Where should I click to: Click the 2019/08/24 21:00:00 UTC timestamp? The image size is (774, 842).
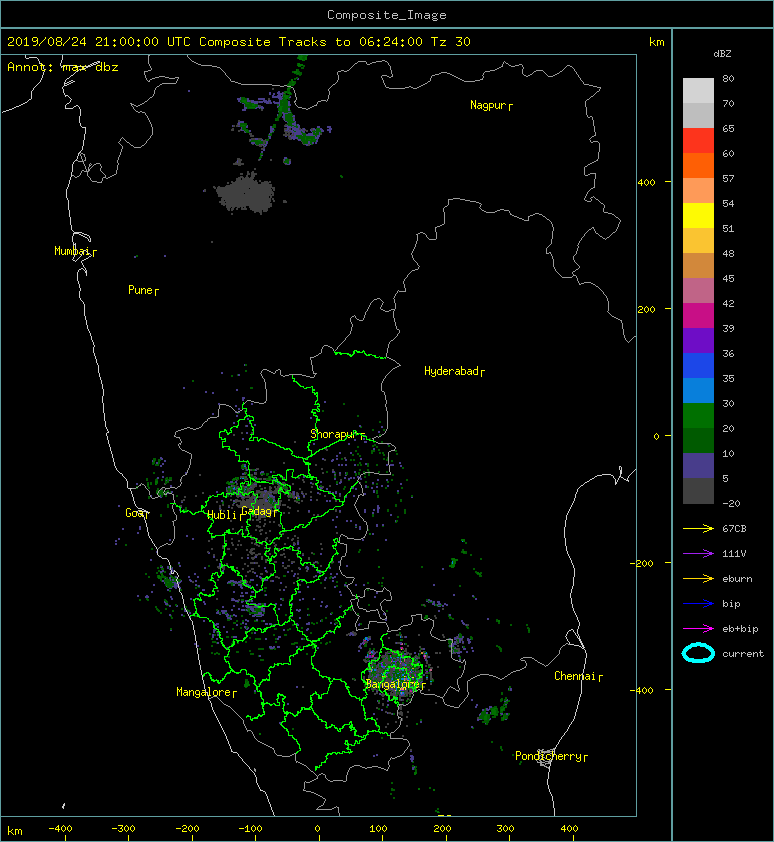98,42
